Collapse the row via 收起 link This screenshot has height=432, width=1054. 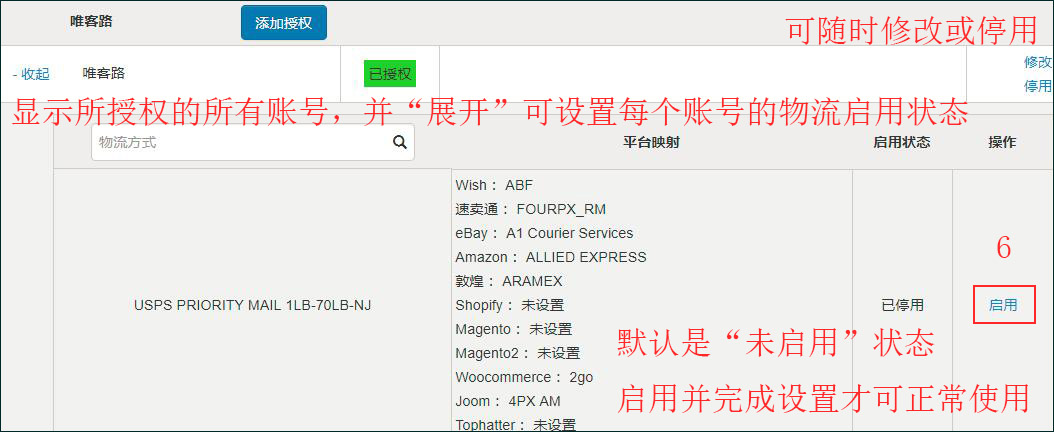[x=32, y=75]
